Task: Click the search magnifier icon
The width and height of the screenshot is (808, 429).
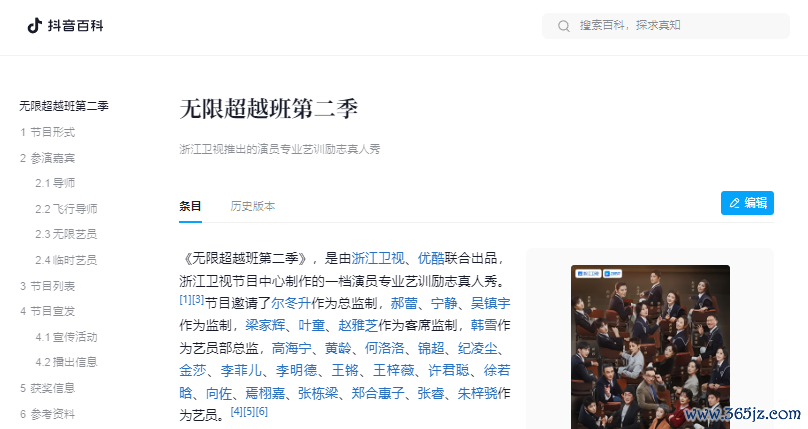Action: [x=564, y=26]
